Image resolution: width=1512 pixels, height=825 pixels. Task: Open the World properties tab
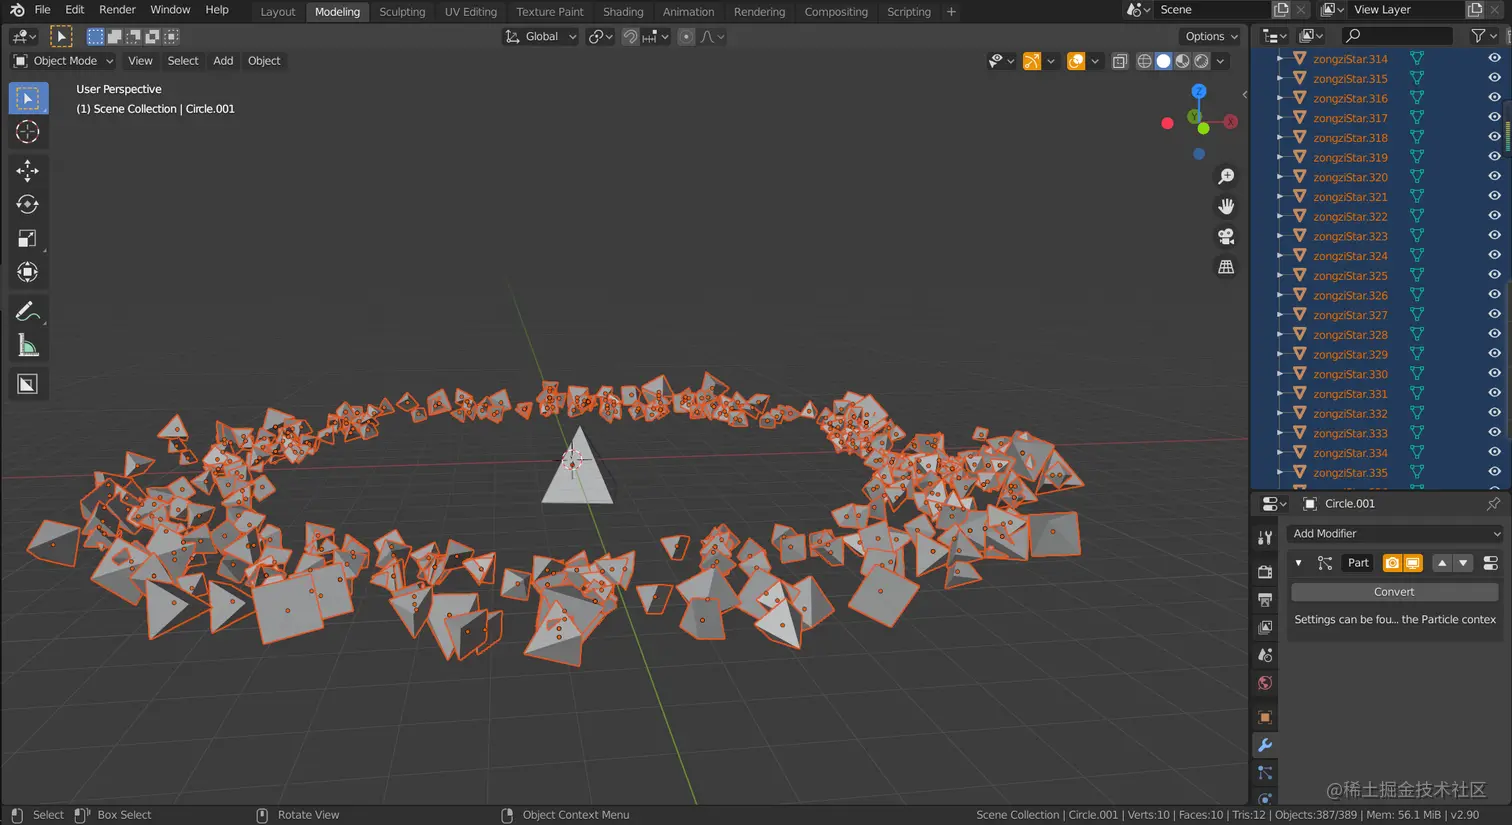click(1265, 684)
